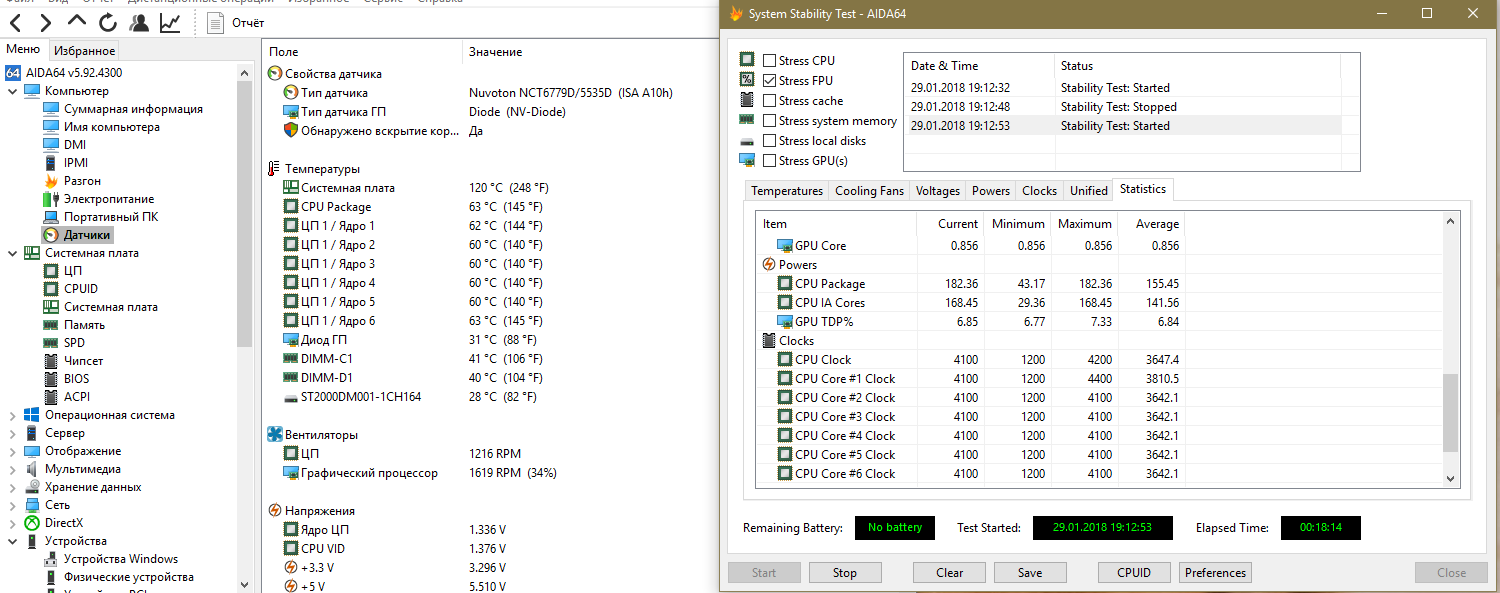
Task: Expand the Хранение данных branch
Action: click(12, 487)
